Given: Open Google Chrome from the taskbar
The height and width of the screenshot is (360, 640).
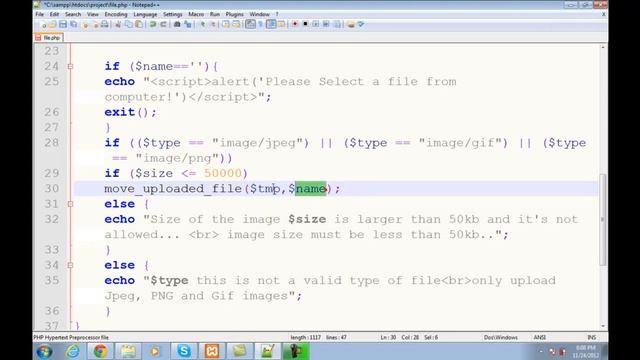Looking at the screenshot, I should coord(100,351).
